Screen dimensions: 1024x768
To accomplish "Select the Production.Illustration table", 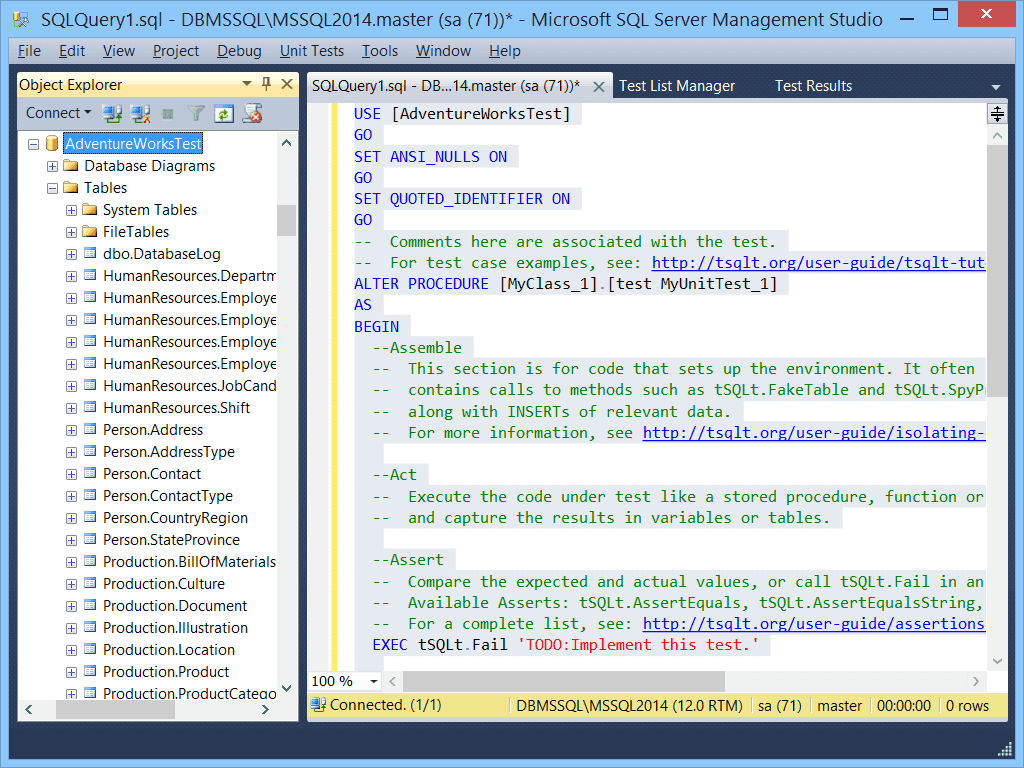I will tap(176, 628).
